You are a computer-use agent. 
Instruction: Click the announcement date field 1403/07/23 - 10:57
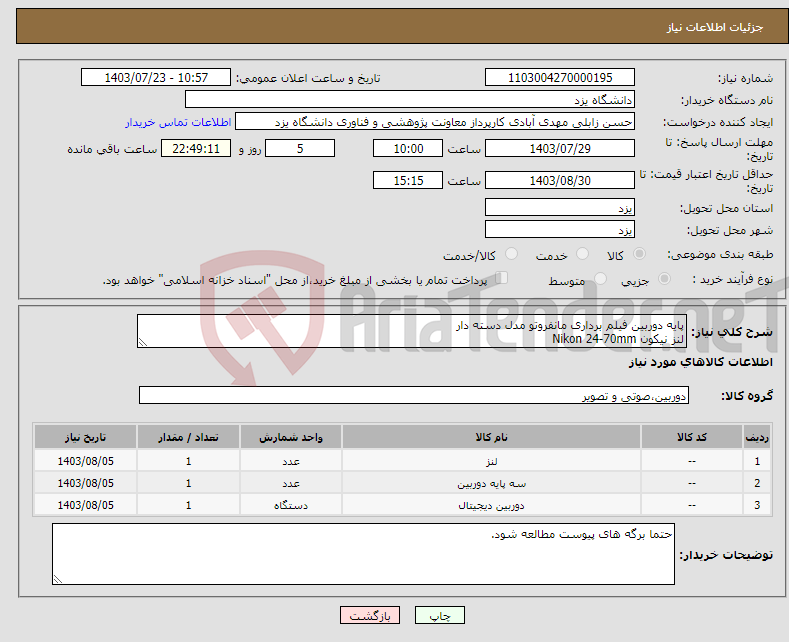pos(155,77)
